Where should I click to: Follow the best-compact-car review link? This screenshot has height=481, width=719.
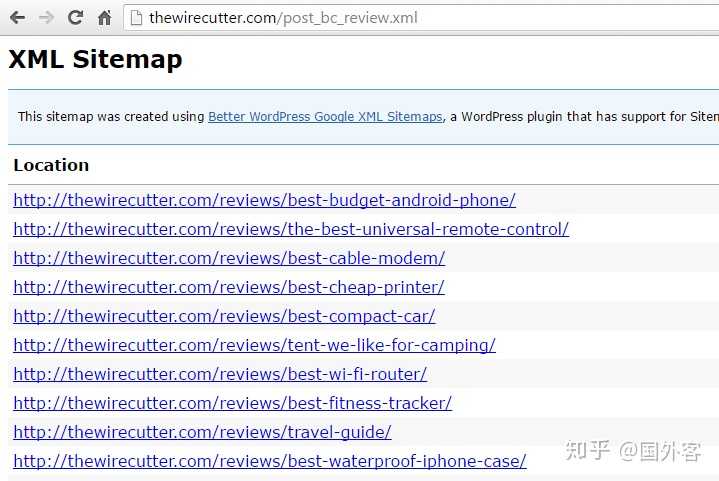point(224,316)
